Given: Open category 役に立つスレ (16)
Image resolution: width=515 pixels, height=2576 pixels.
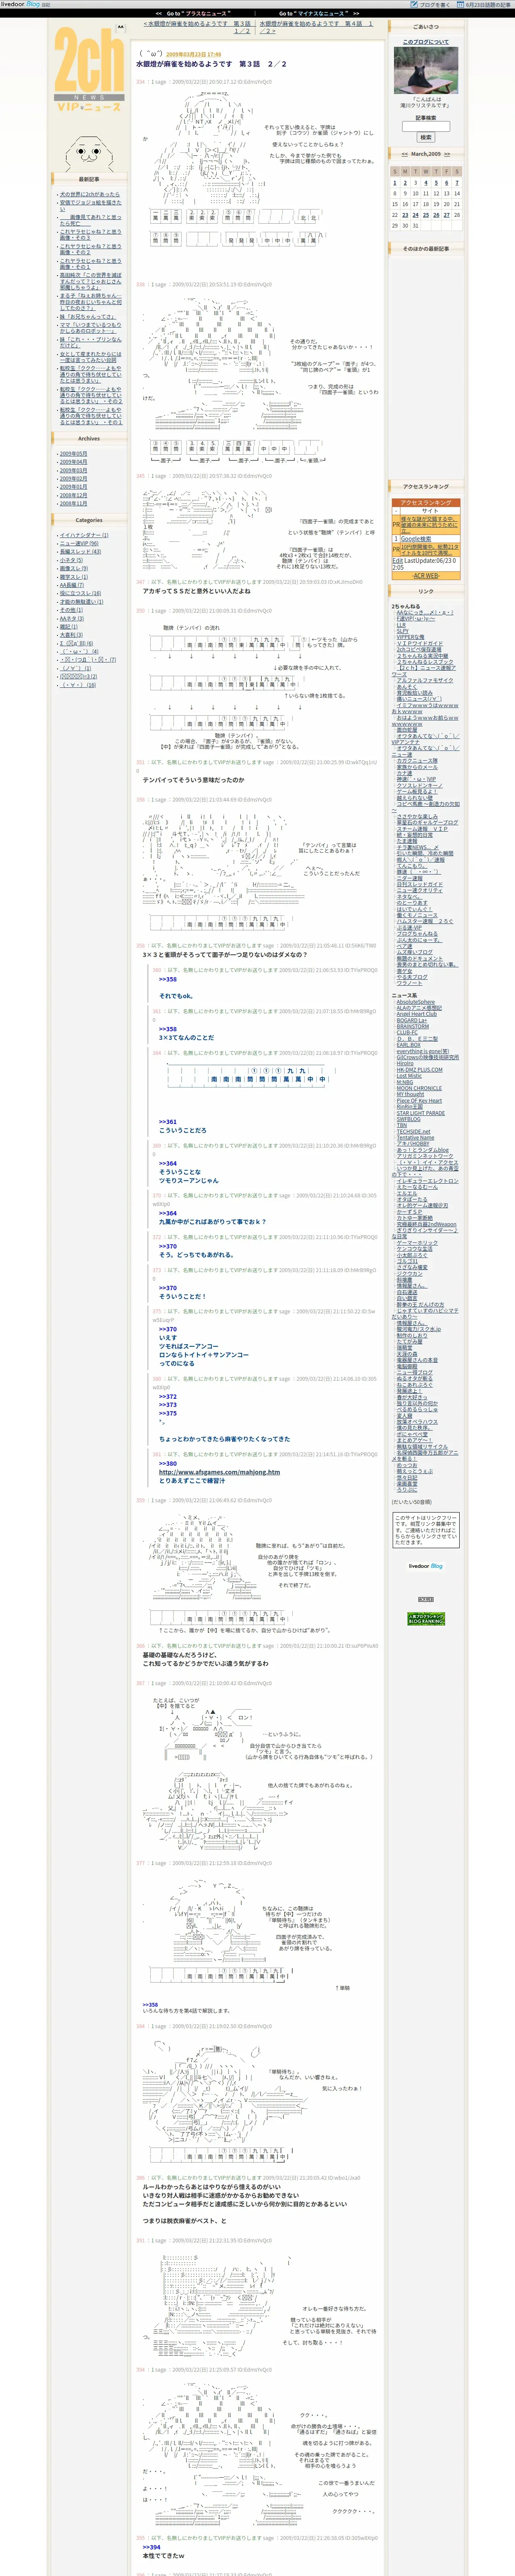Looking at the screenshot, I should (x=80, y=593).
